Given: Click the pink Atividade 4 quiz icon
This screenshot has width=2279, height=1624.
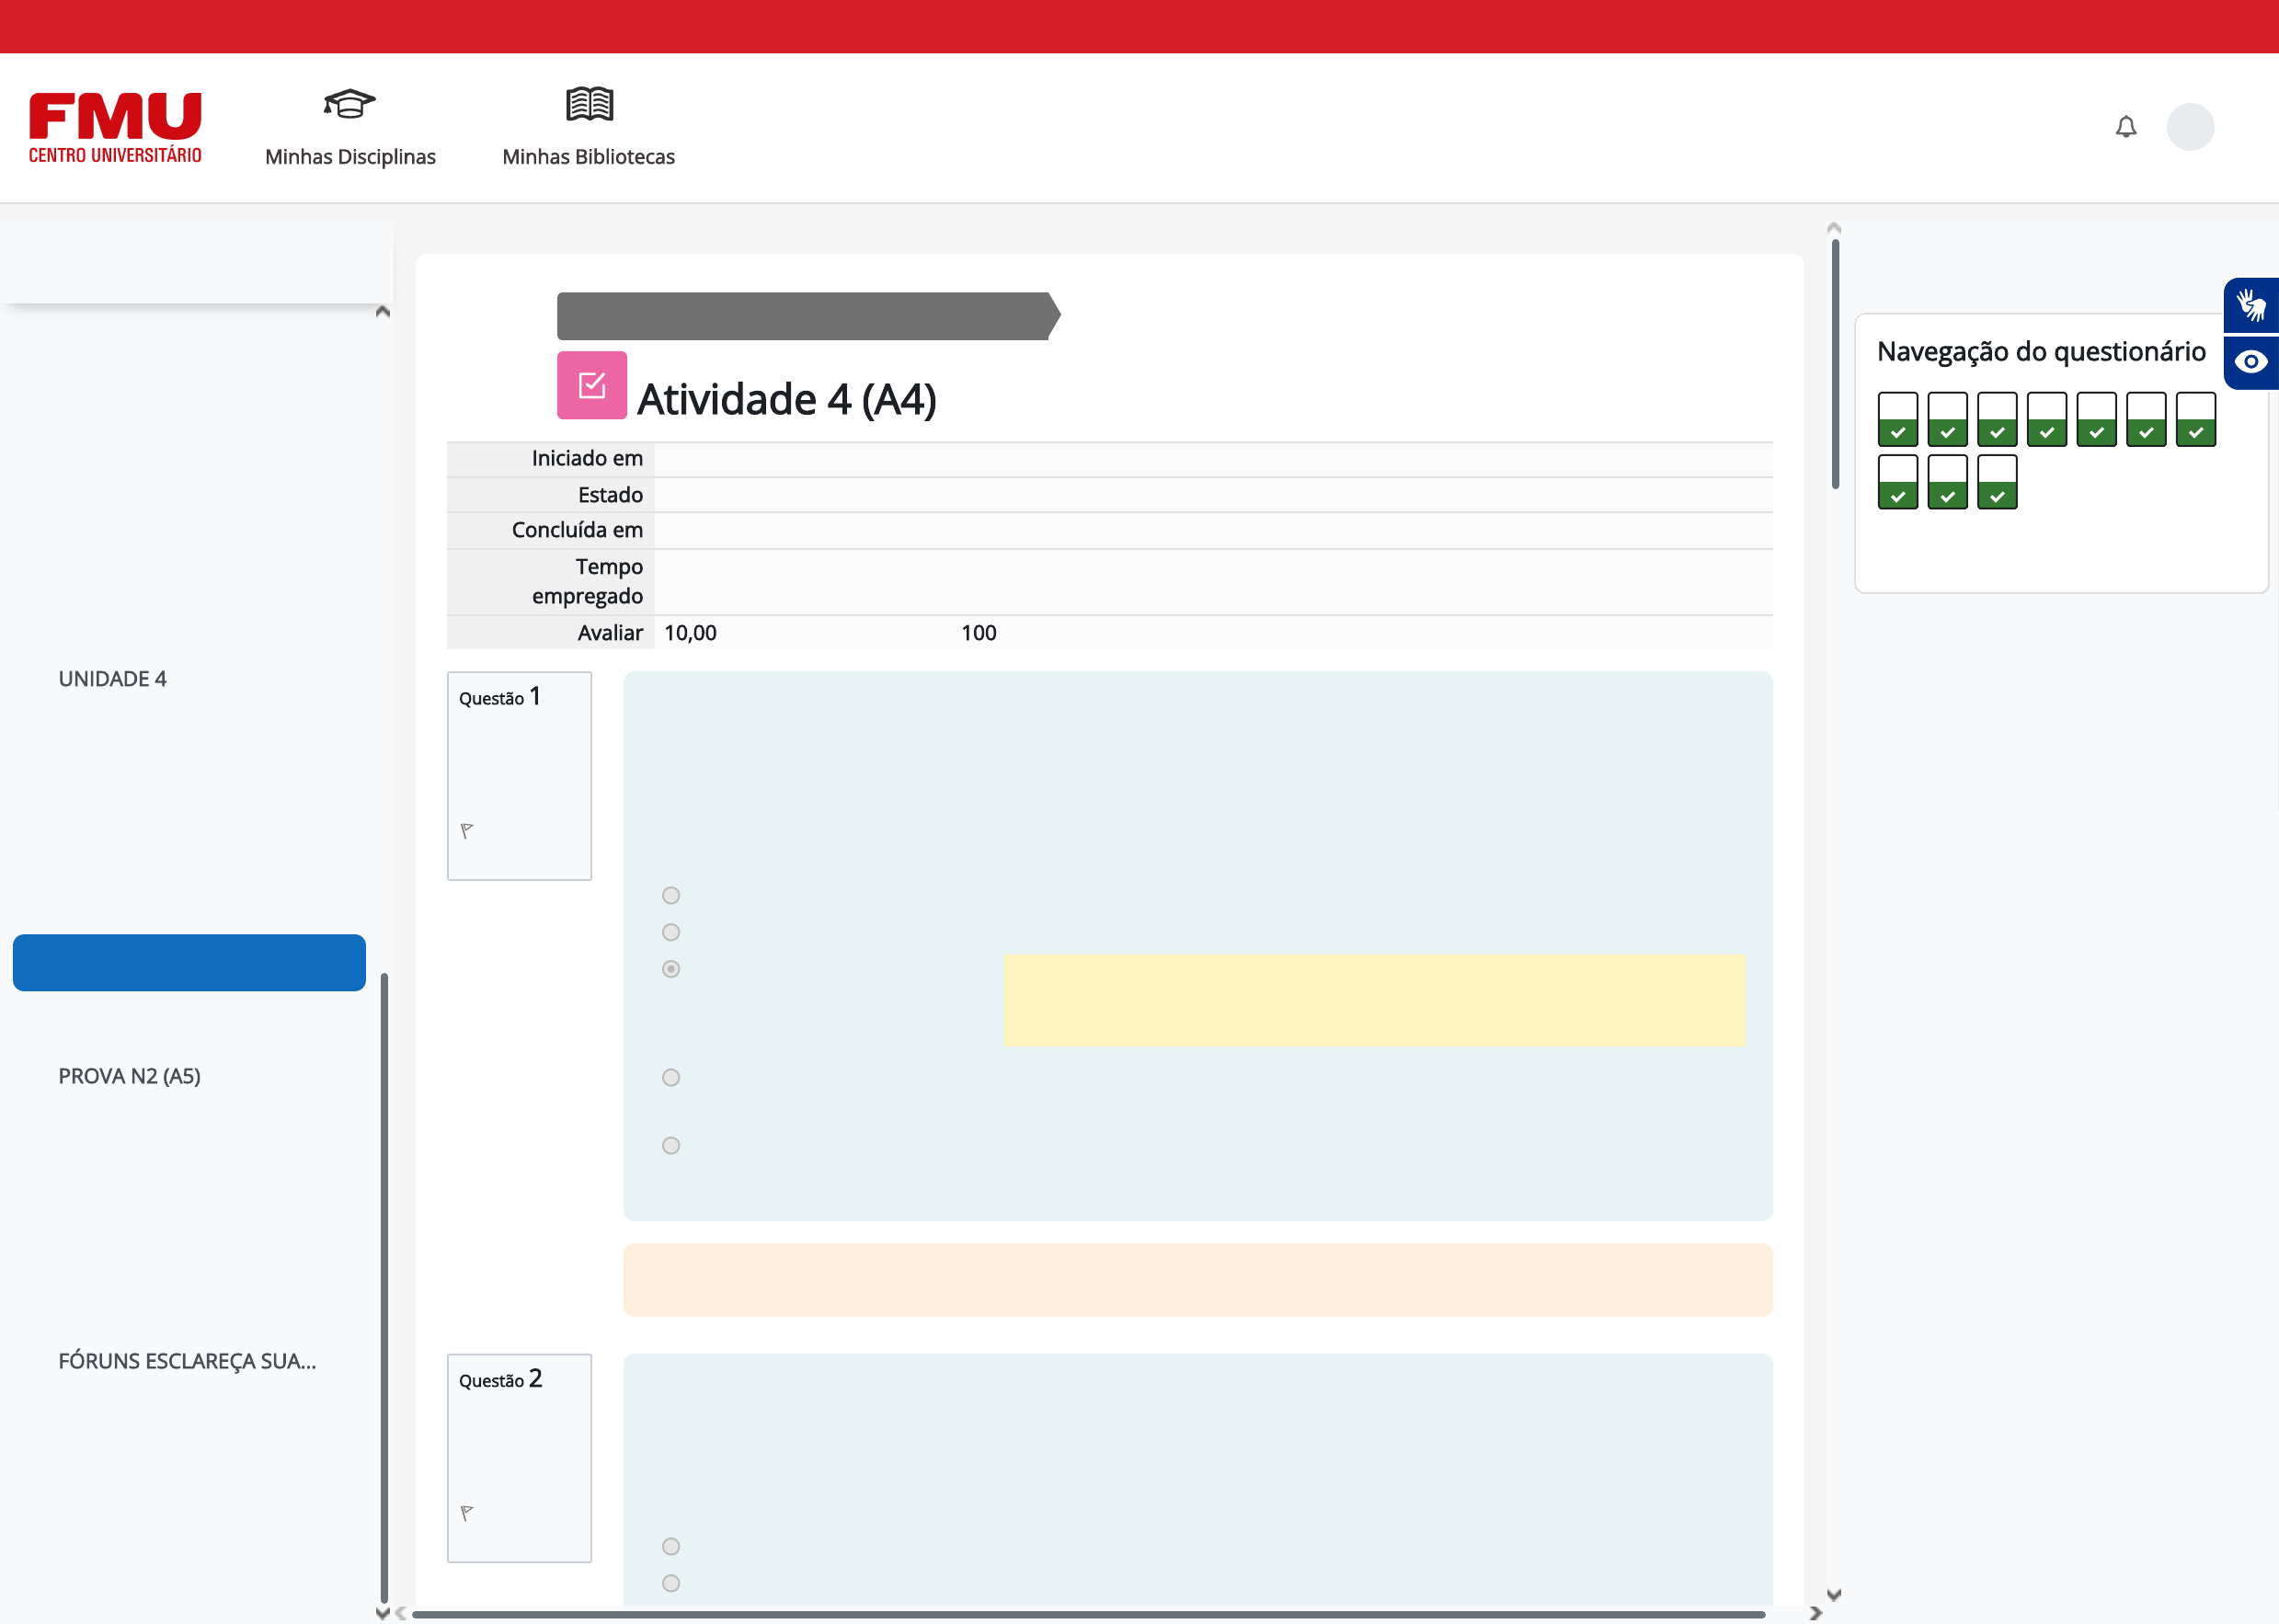Looking at the screenshot, I should (591, 385).
